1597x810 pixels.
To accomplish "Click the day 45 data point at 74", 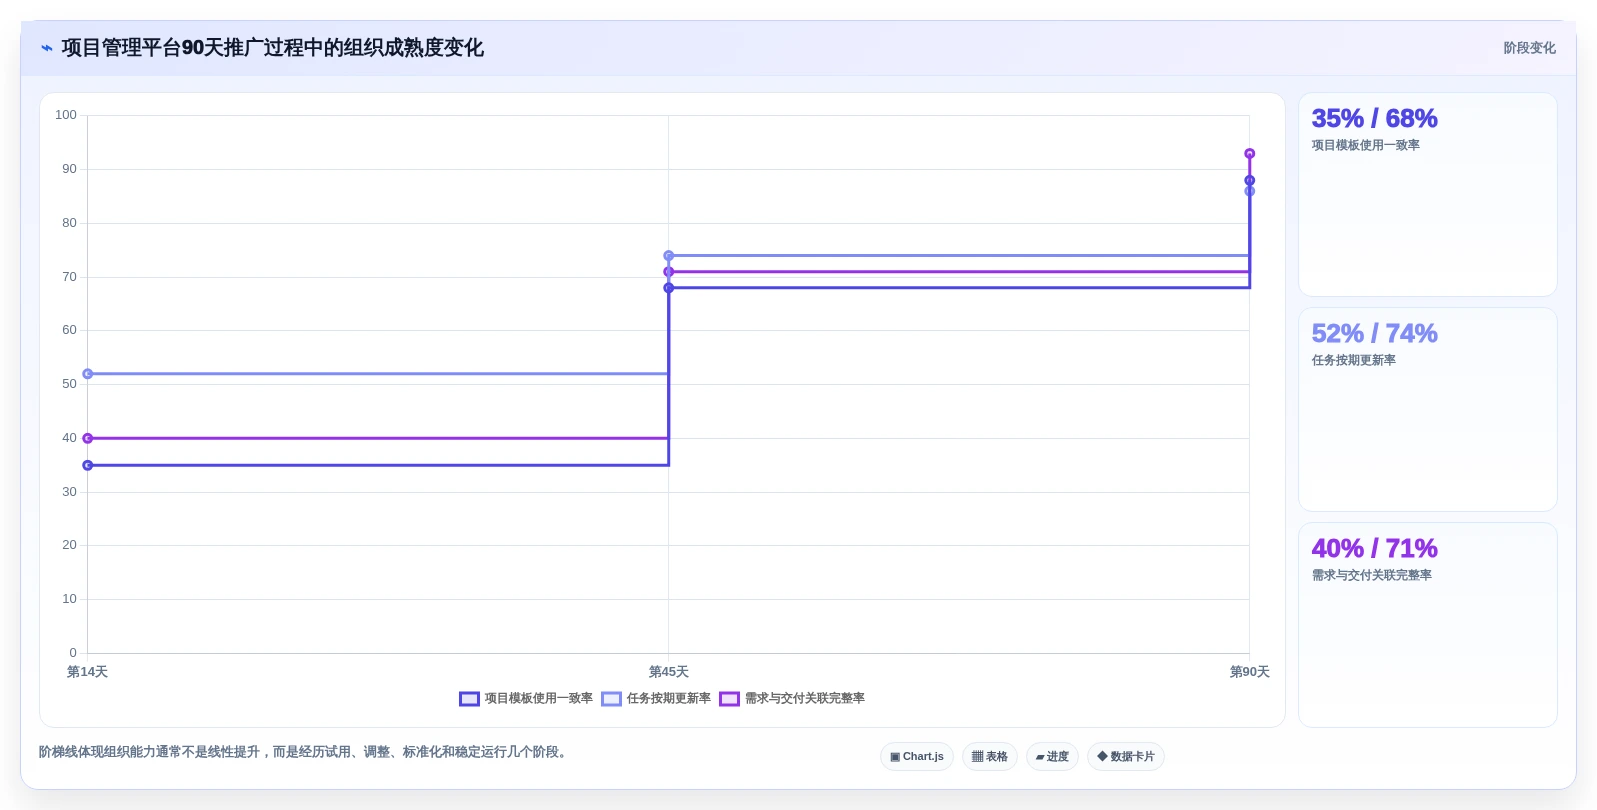I will pos(669,256).
